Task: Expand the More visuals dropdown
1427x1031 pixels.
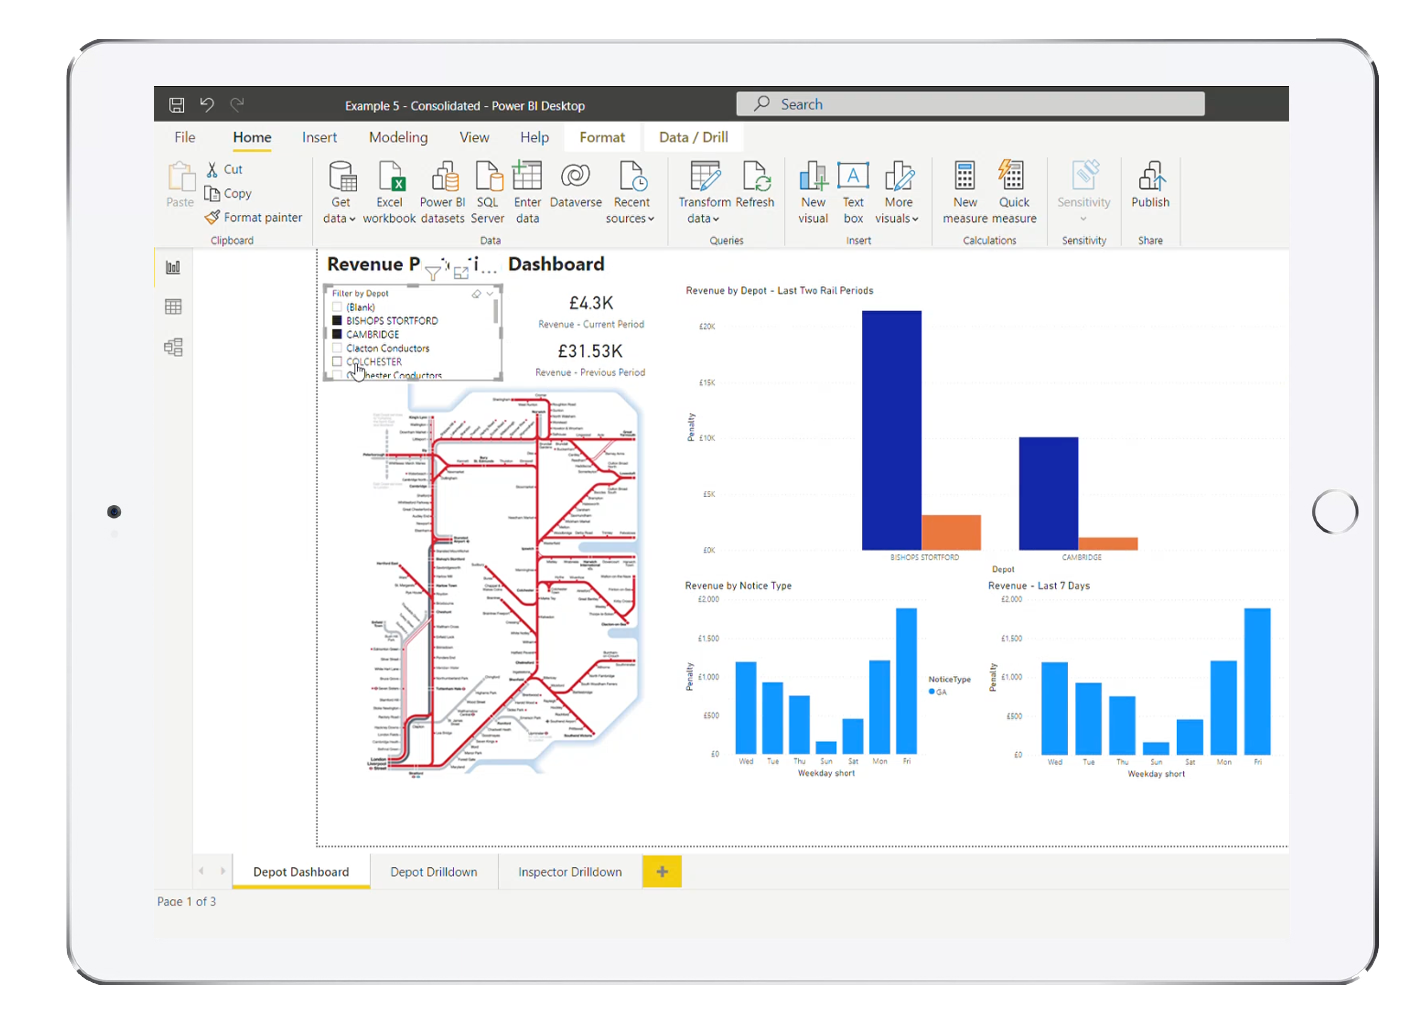Action: tap(897, 218)
